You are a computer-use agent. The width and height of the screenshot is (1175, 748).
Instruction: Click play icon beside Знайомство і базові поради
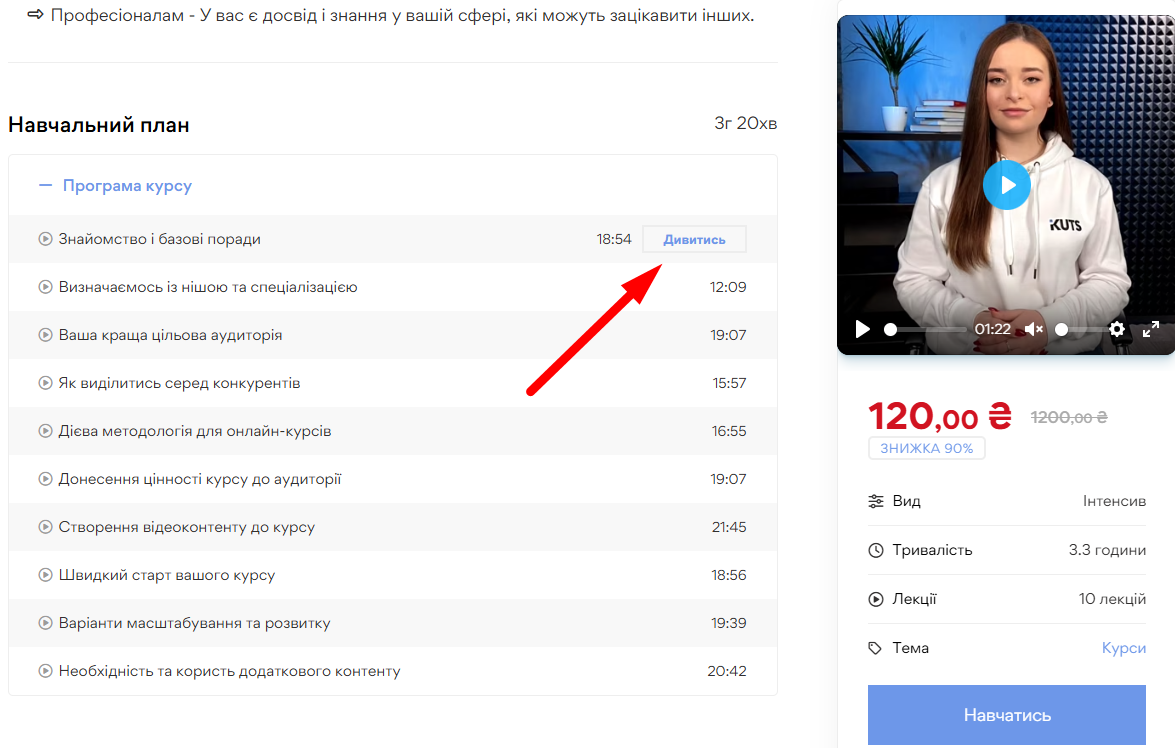click(x=45, y=239)
